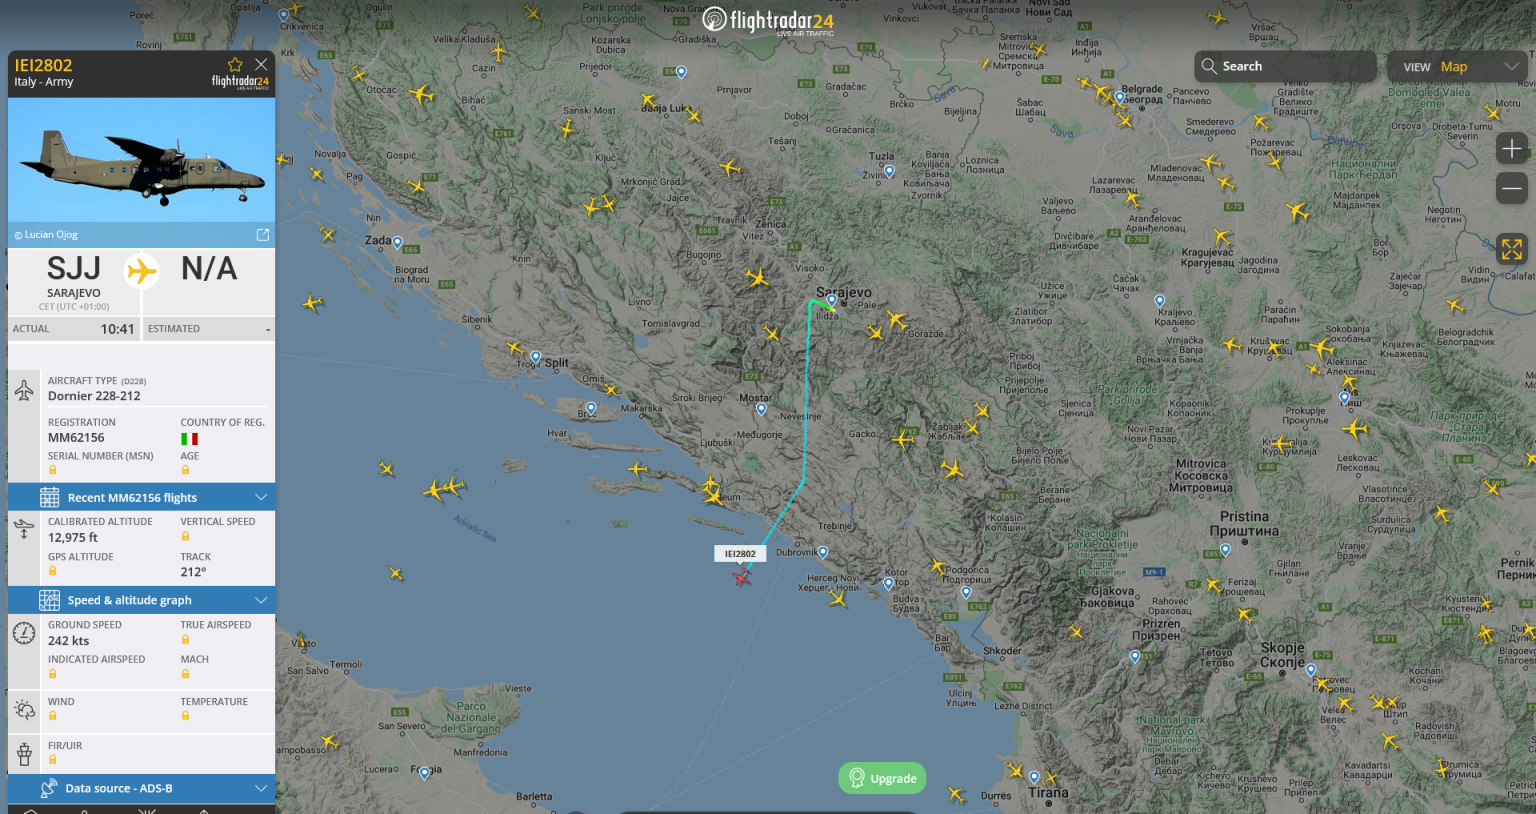Viewport: 1536px width, 814px height.
Task: Click the green Upgrade button
Action: (883, 778)
